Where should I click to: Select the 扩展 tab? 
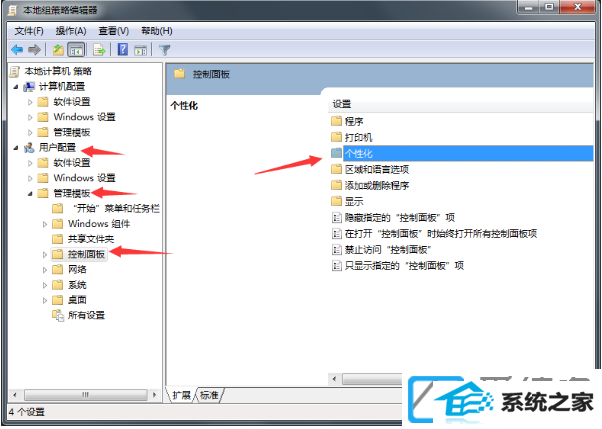pos(181,395)
